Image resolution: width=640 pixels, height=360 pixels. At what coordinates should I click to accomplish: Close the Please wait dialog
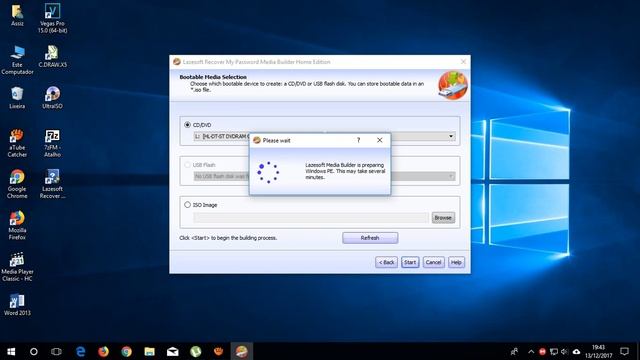[380, 140]
